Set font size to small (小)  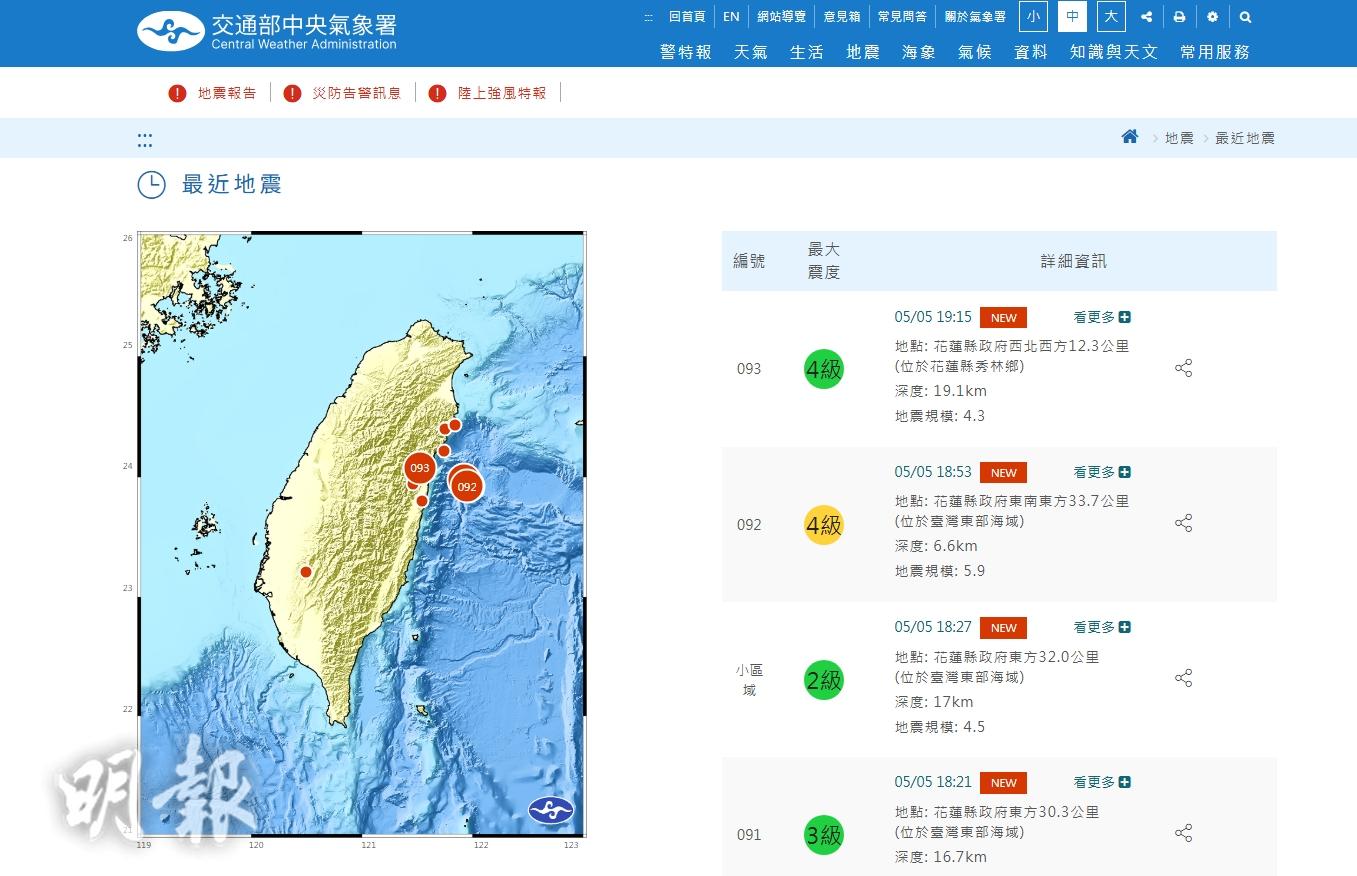pyautogui.click(x=1033, y=17)
